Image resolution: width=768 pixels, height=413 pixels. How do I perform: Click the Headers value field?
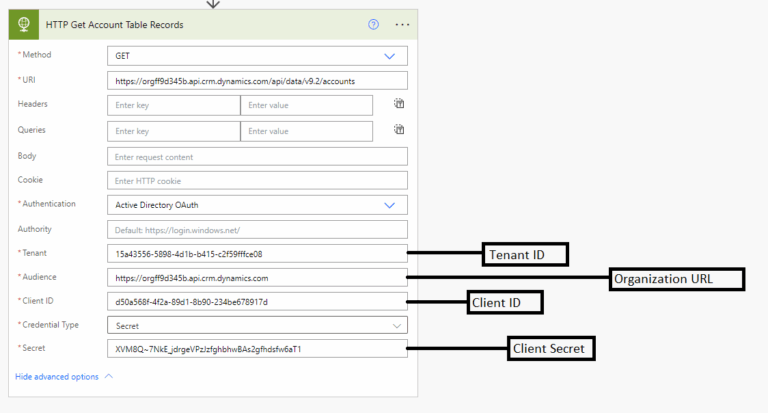click(x=307, y=105)
